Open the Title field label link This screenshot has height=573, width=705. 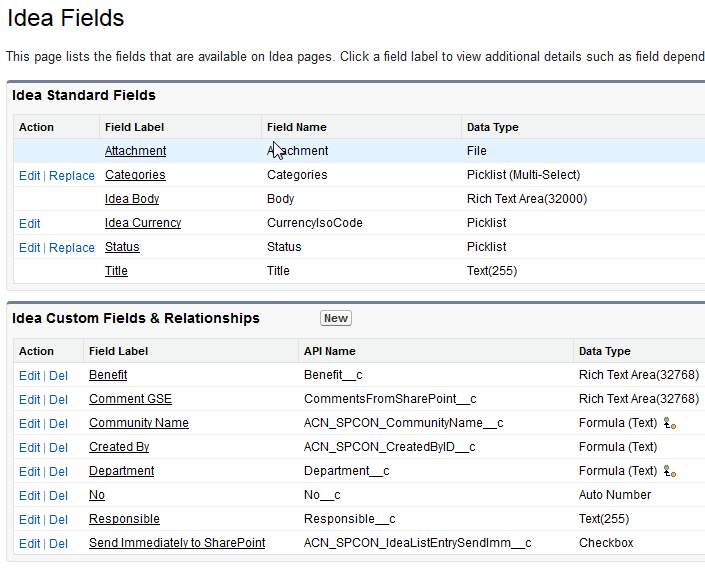coord(116,271)
